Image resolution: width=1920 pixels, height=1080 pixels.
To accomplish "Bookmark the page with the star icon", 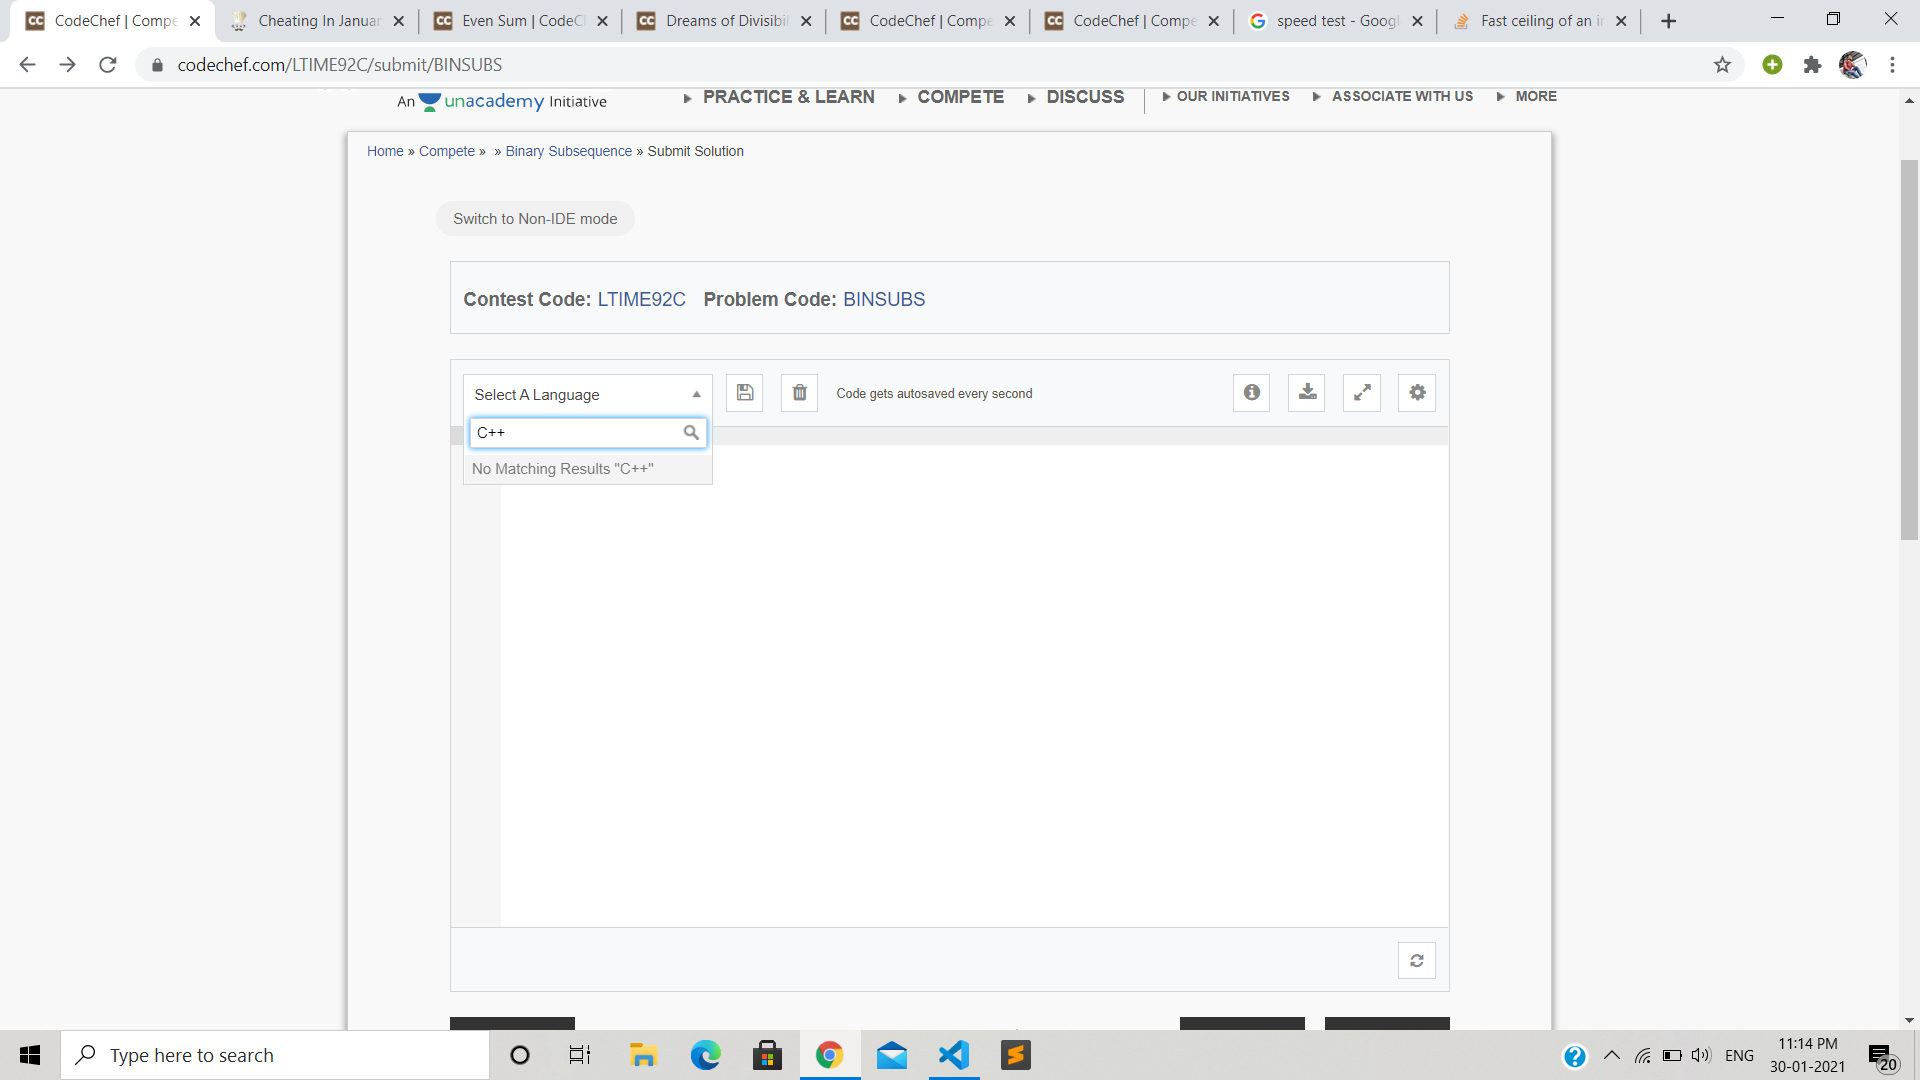I will 1722,64.
